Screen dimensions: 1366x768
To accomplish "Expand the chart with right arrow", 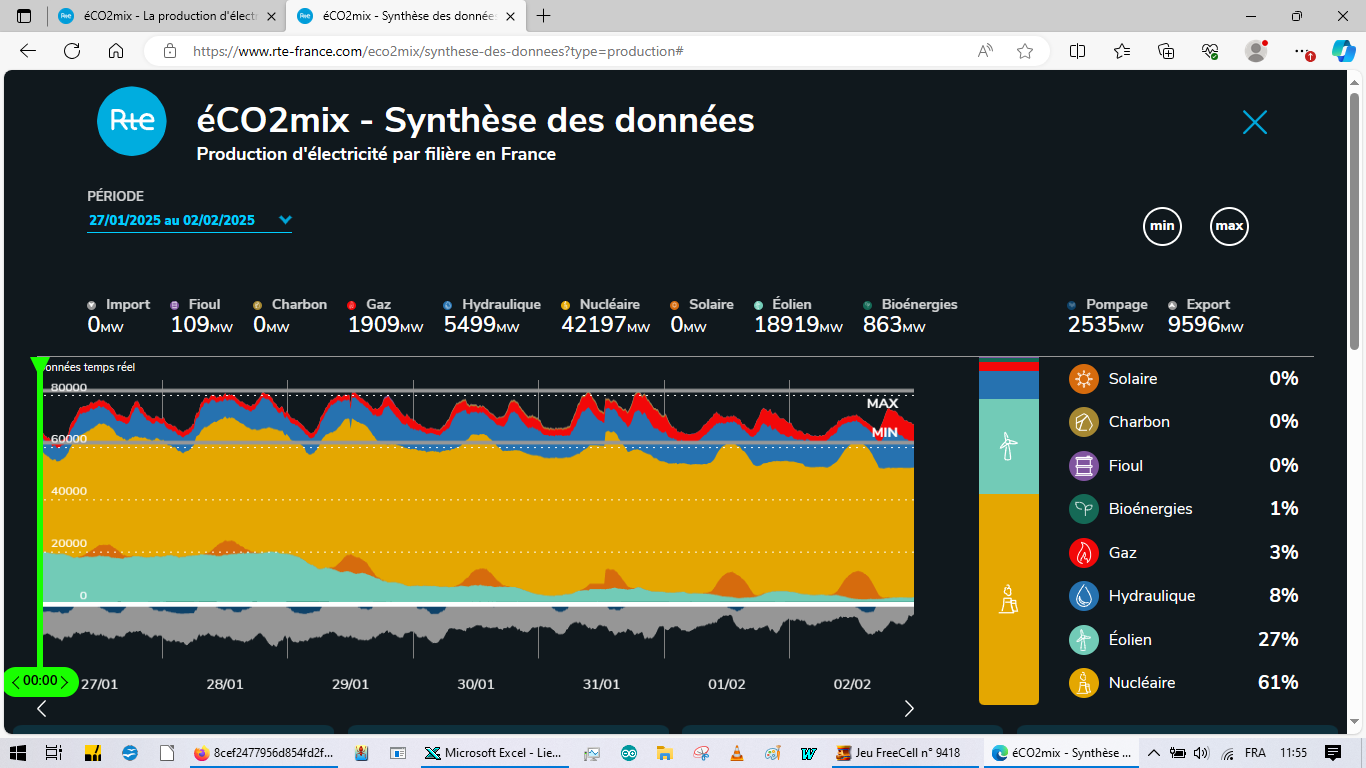I will [908, 709].
